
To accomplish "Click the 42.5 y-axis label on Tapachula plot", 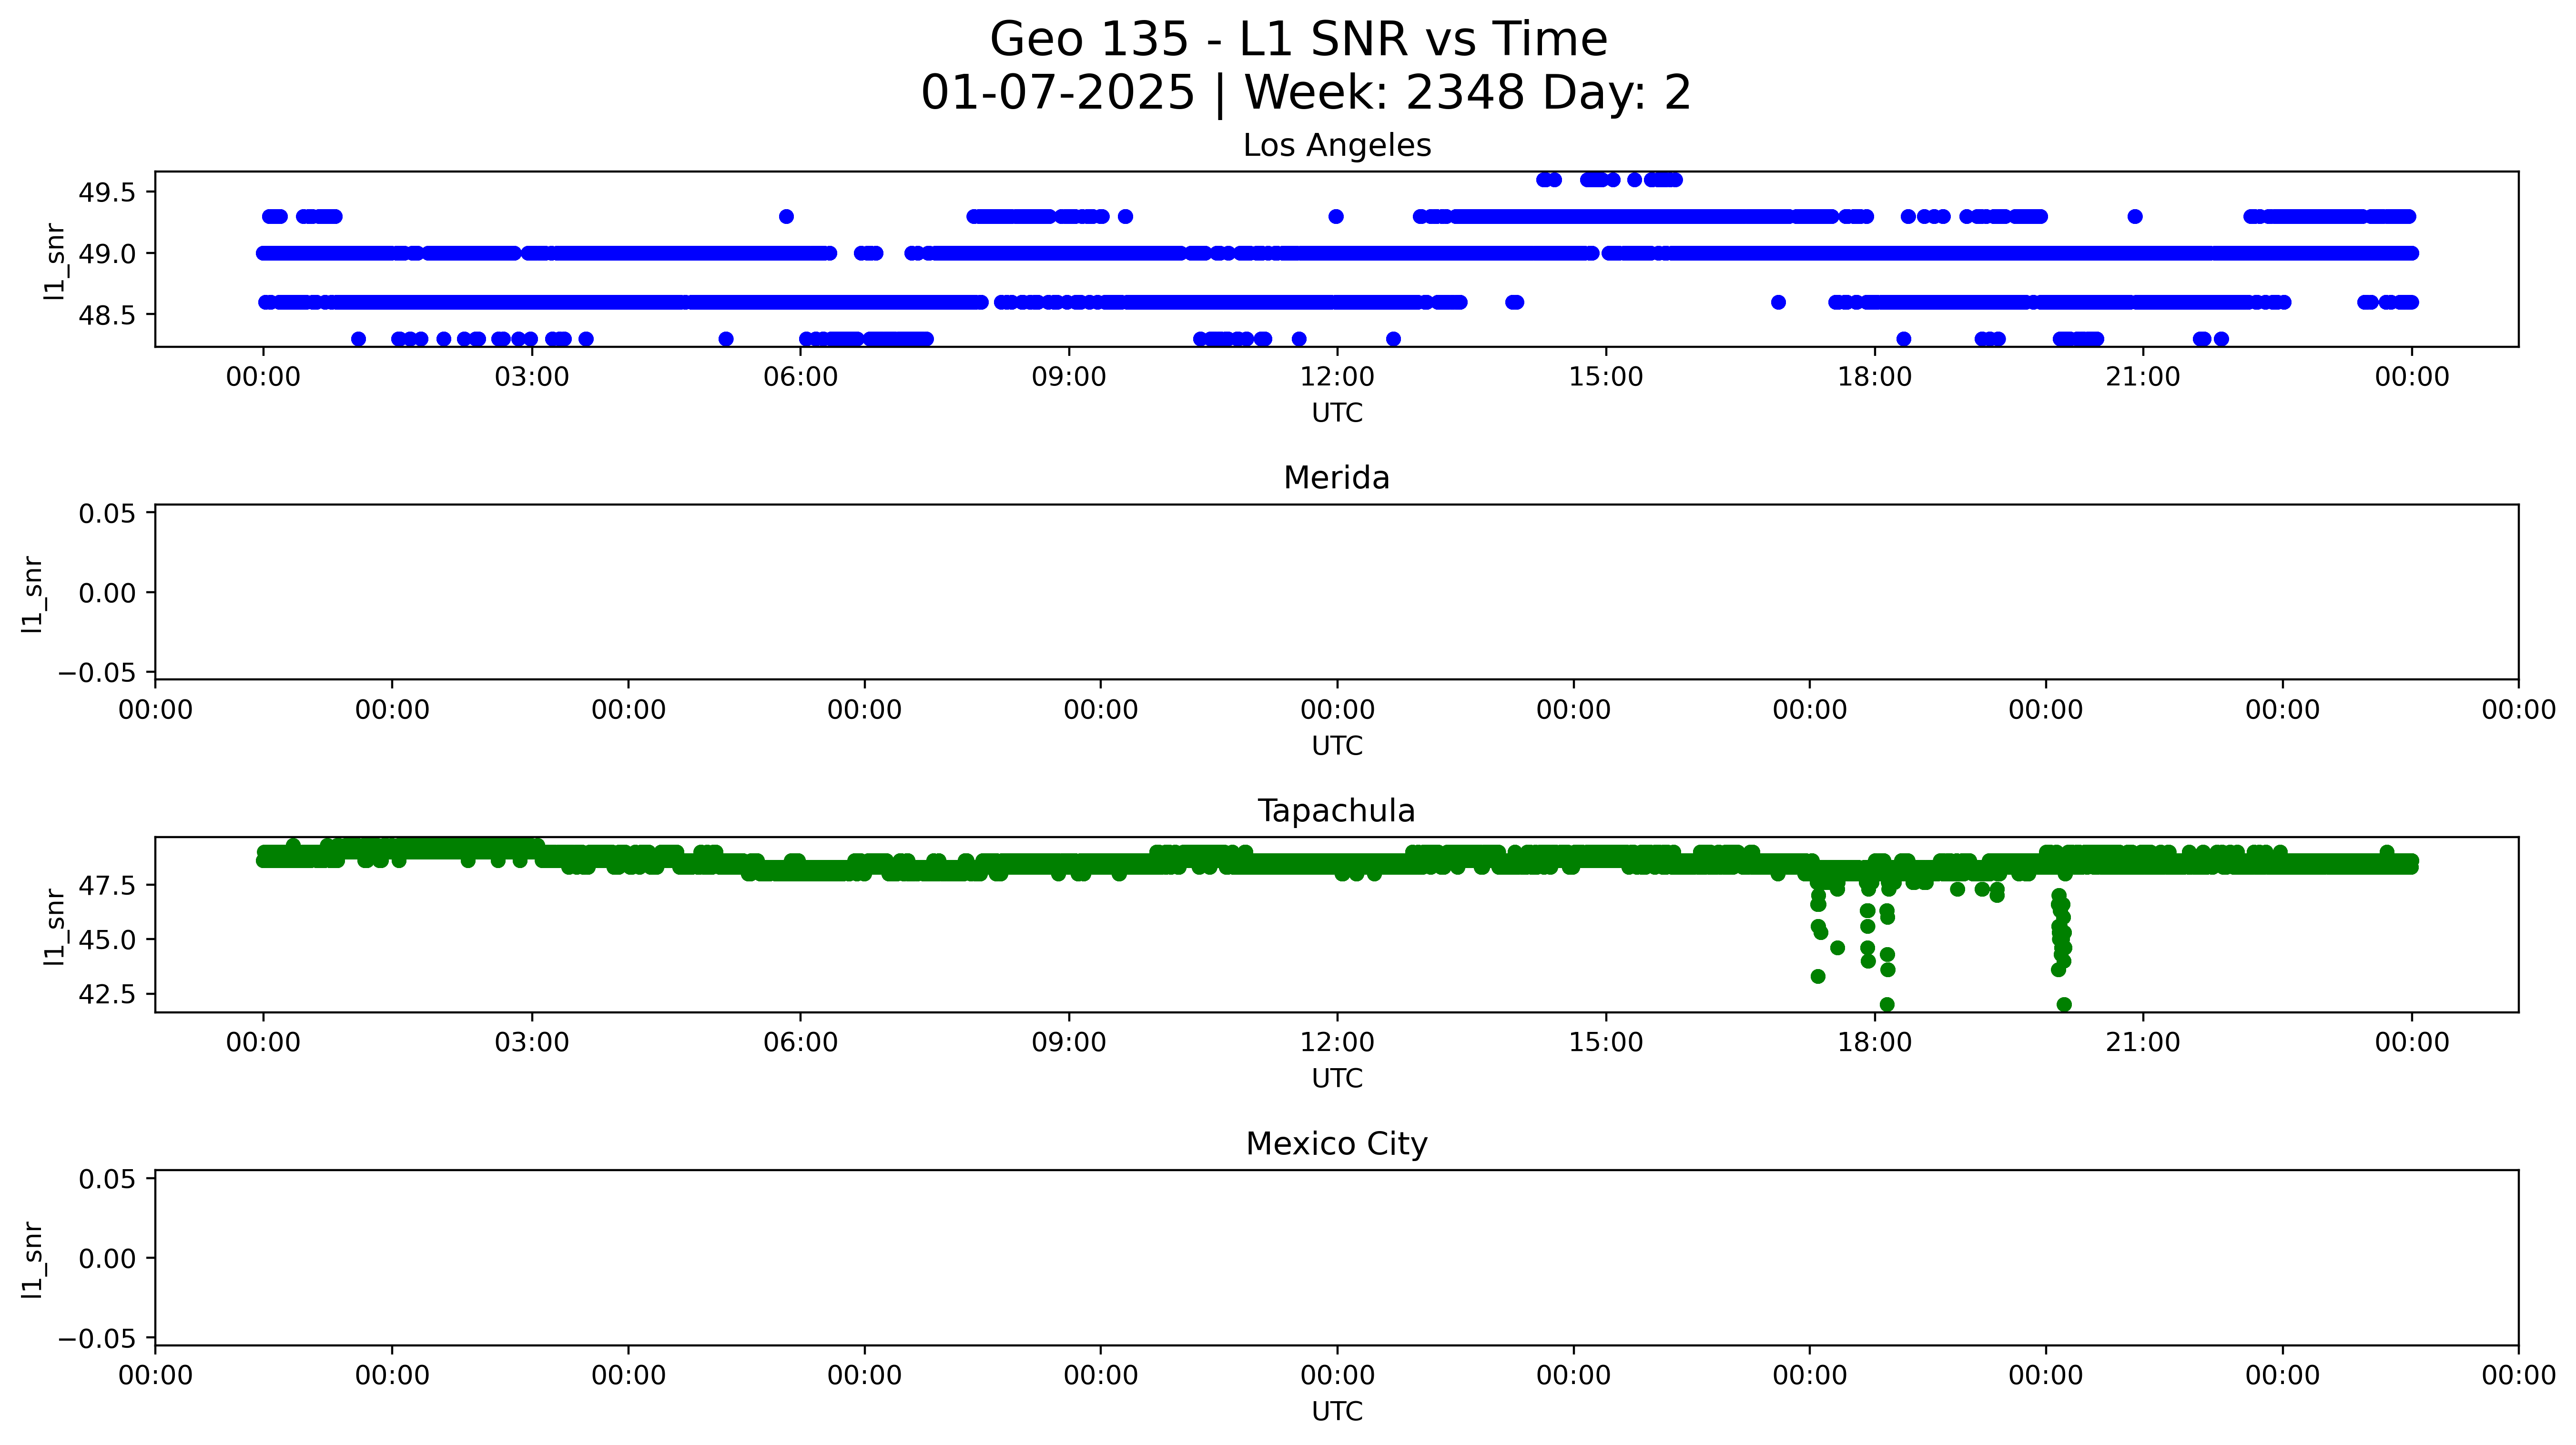I will (107, 994).
